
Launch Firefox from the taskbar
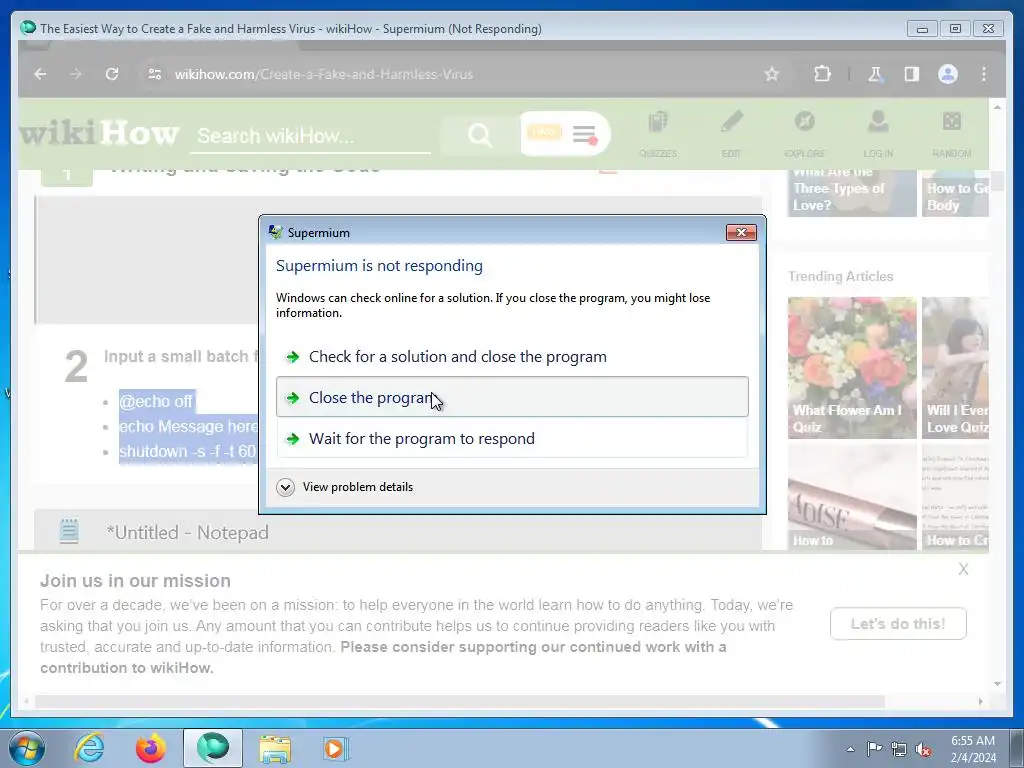click(151, 748)
